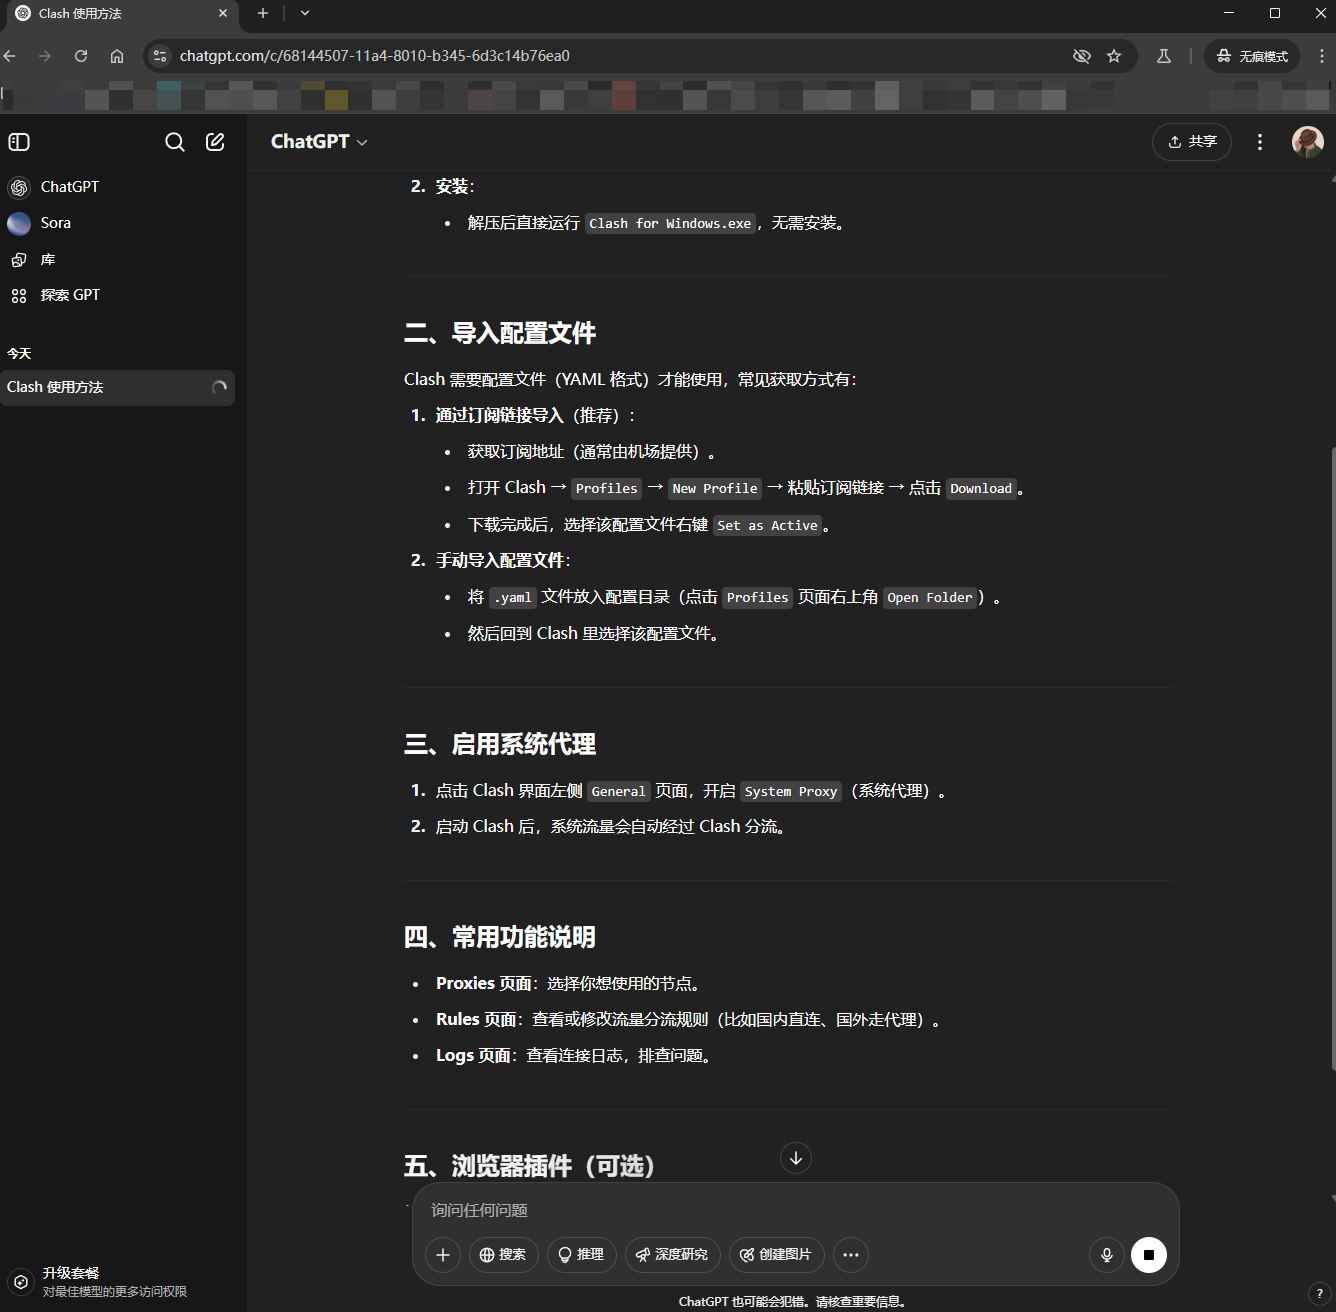Click the 'Open Folder' code label

[x=930, y=598]
